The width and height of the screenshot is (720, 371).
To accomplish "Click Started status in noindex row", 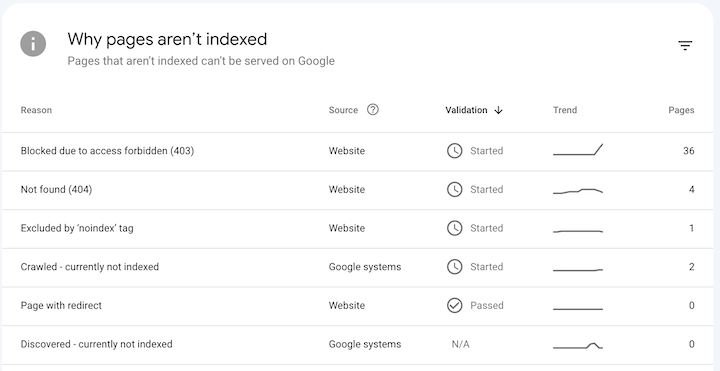I will coord(487,228).
